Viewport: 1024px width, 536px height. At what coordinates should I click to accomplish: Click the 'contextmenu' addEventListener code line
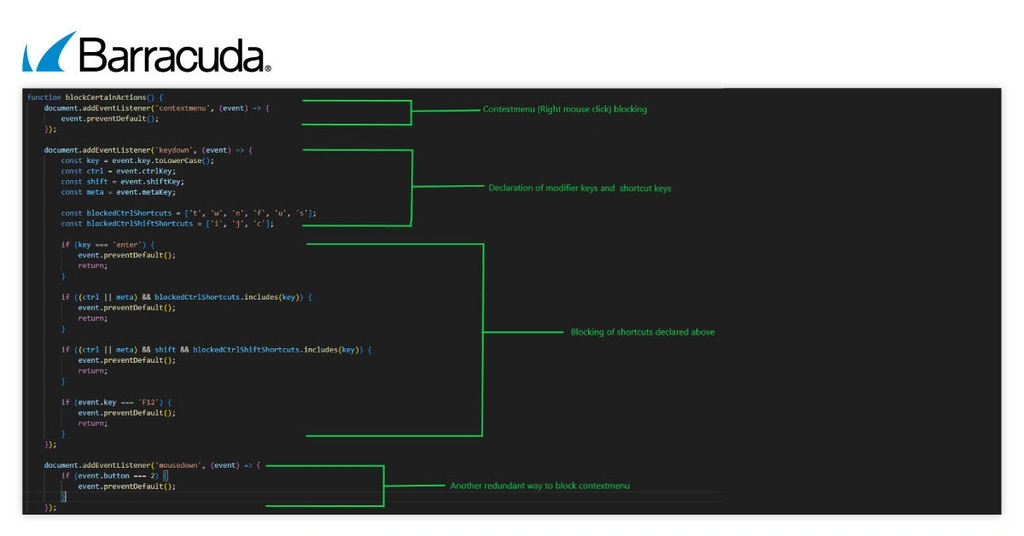[156, 108]
